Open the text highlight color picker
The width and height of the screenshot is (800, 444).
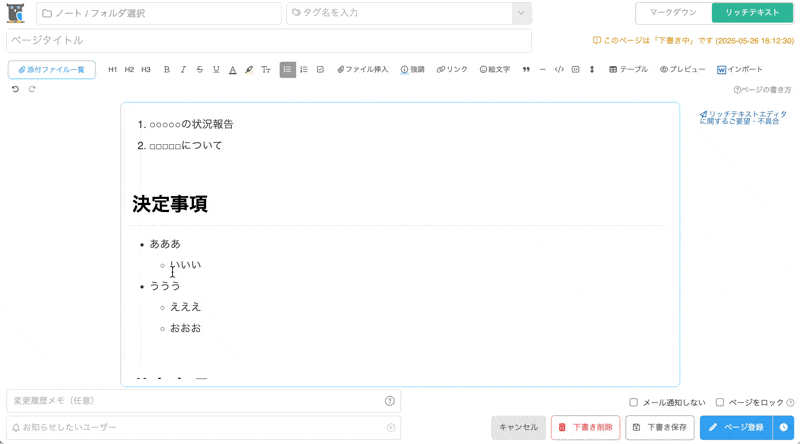249,70
